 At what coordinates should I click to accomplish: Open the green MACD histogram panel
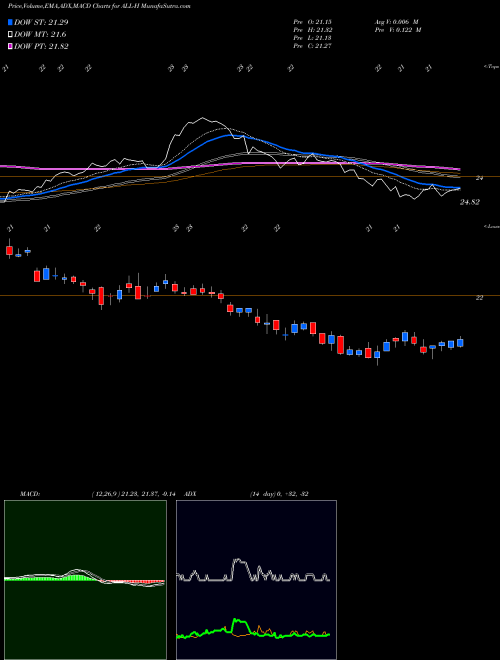tap(85, 580)
